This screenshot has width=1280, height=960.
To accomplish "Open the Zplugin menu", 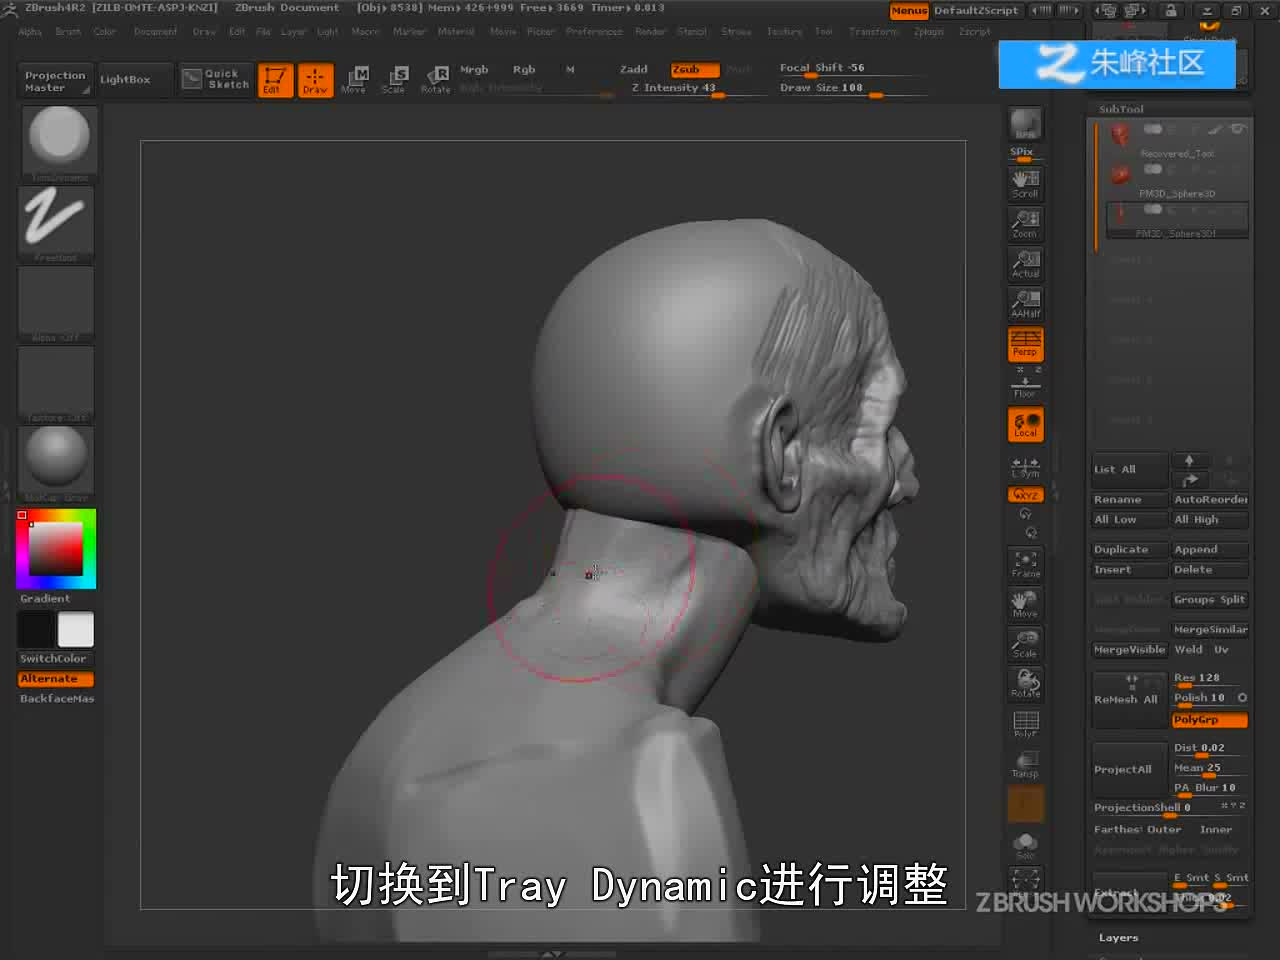I will pyautogui.click(x=929, y=32).
